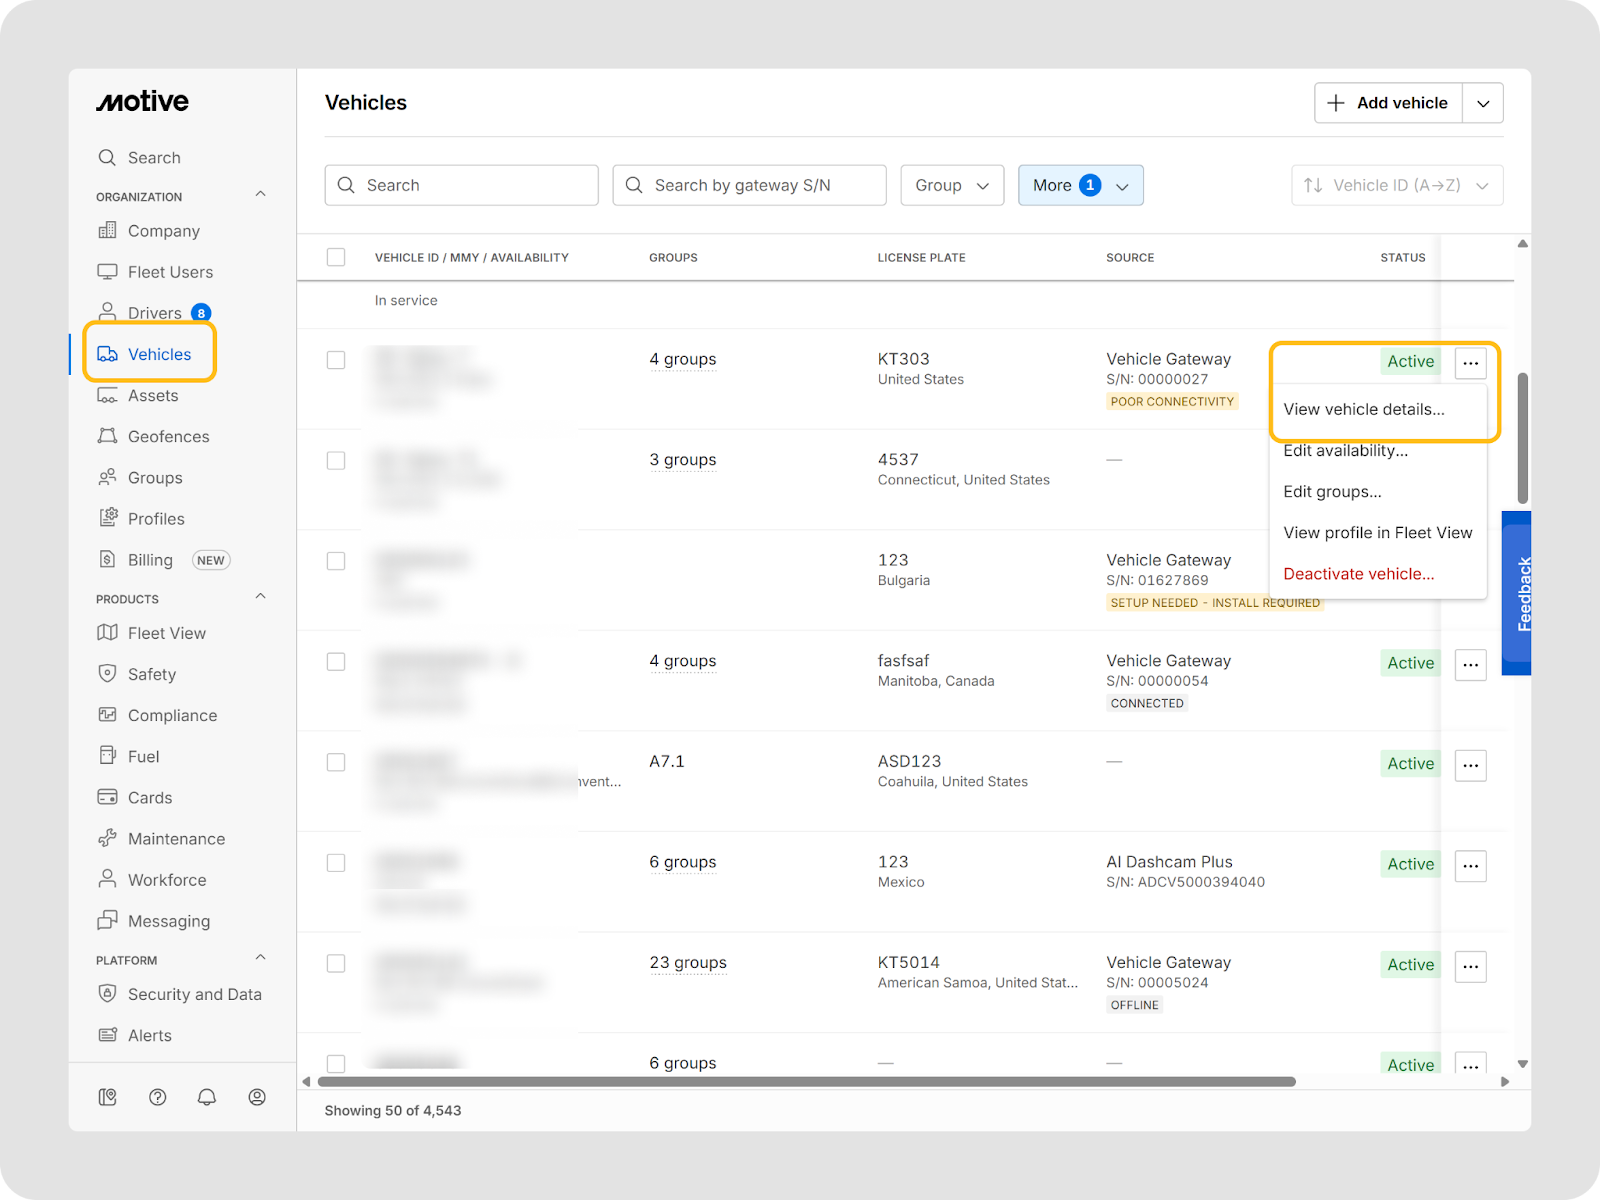
Task: Open the Group filter dropdown
Action: [952, 185]
